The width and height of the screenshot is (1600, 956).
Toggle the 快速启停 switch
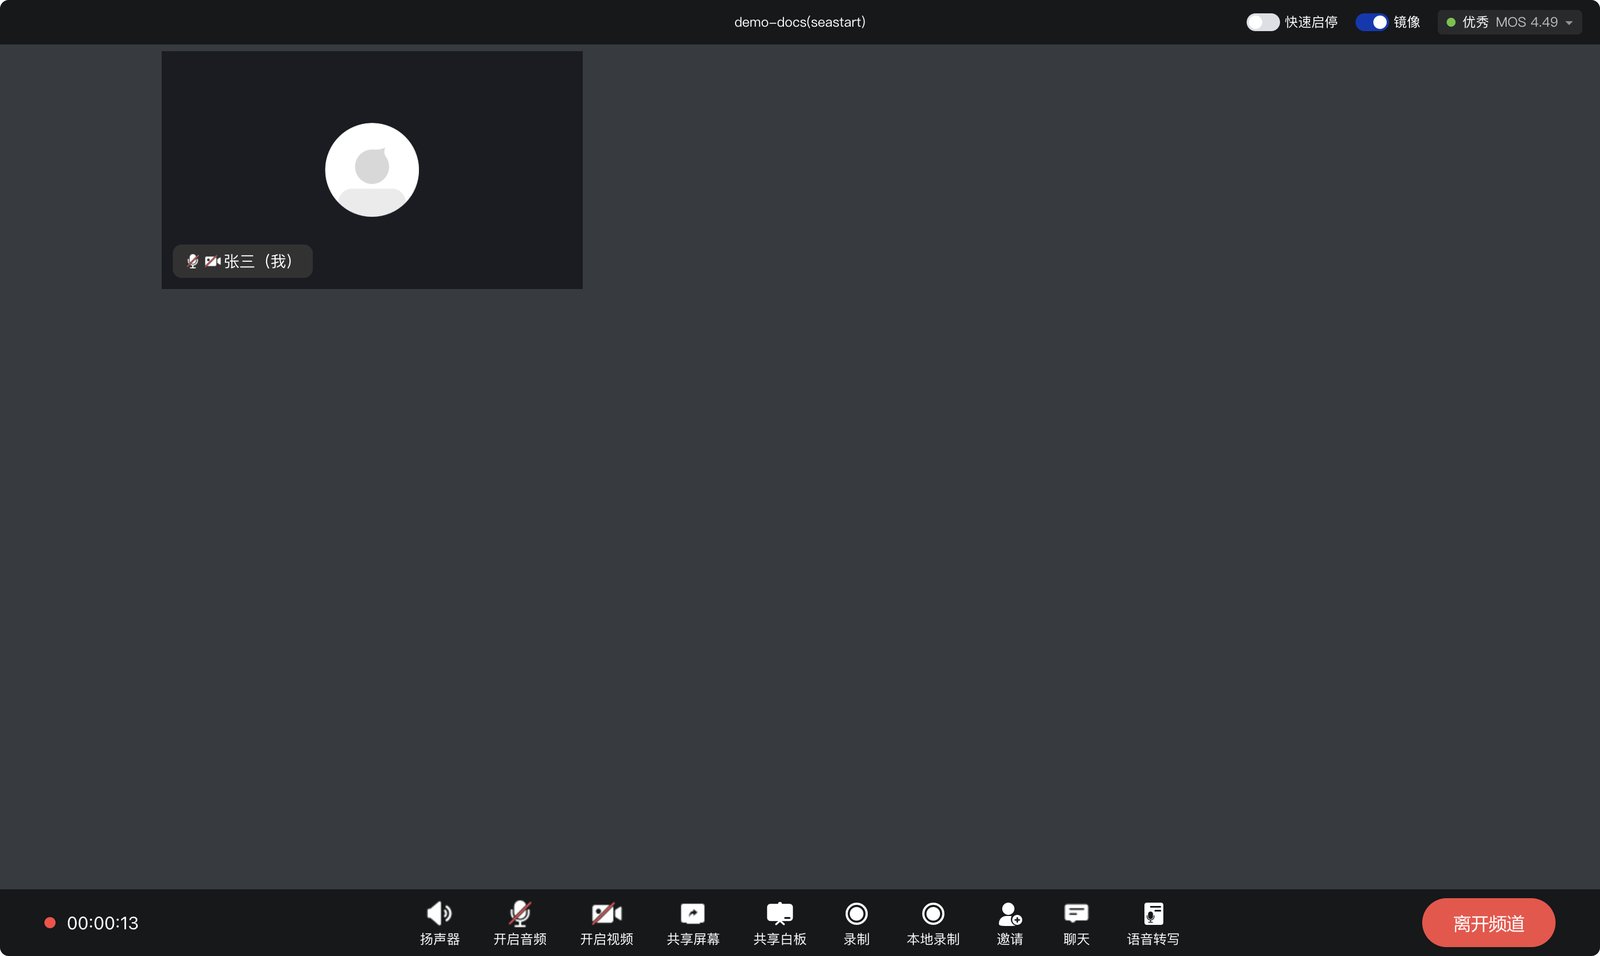click(1262, 22)
